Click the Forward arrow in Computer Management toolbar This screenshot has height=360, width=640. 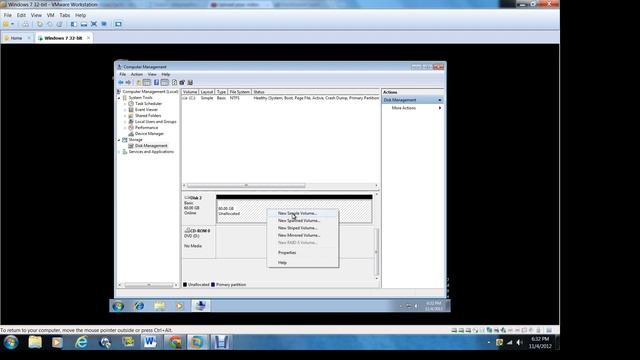click(x=128, y=82)
